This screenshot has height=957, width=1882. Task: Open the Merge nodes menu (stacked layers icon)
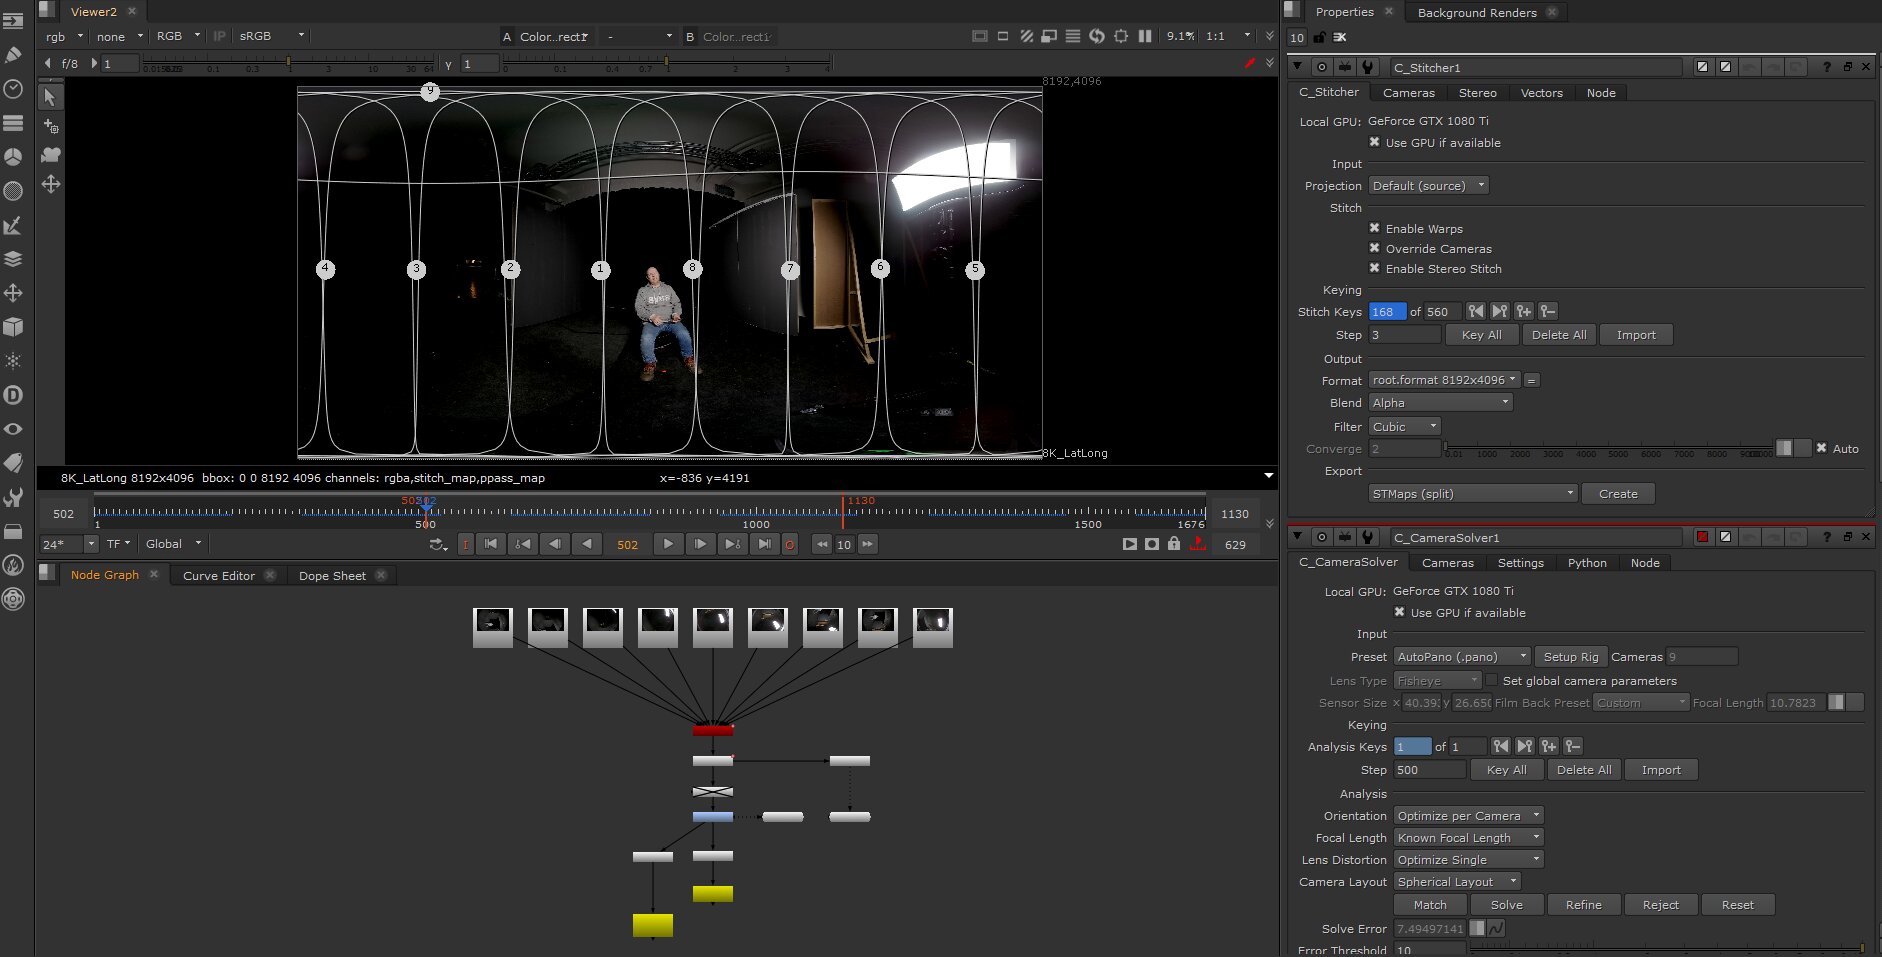(x=13, y=259)
